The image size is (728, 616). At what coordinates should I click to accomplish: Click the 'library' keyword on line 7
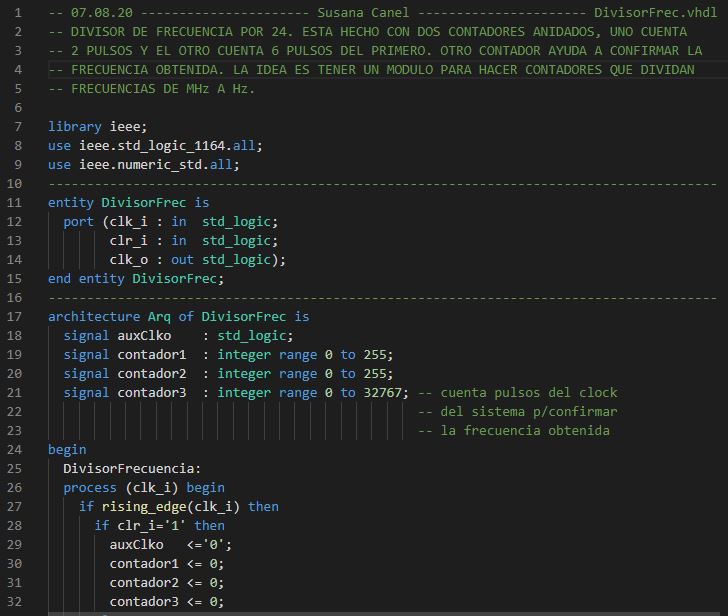tap(75, 126)
